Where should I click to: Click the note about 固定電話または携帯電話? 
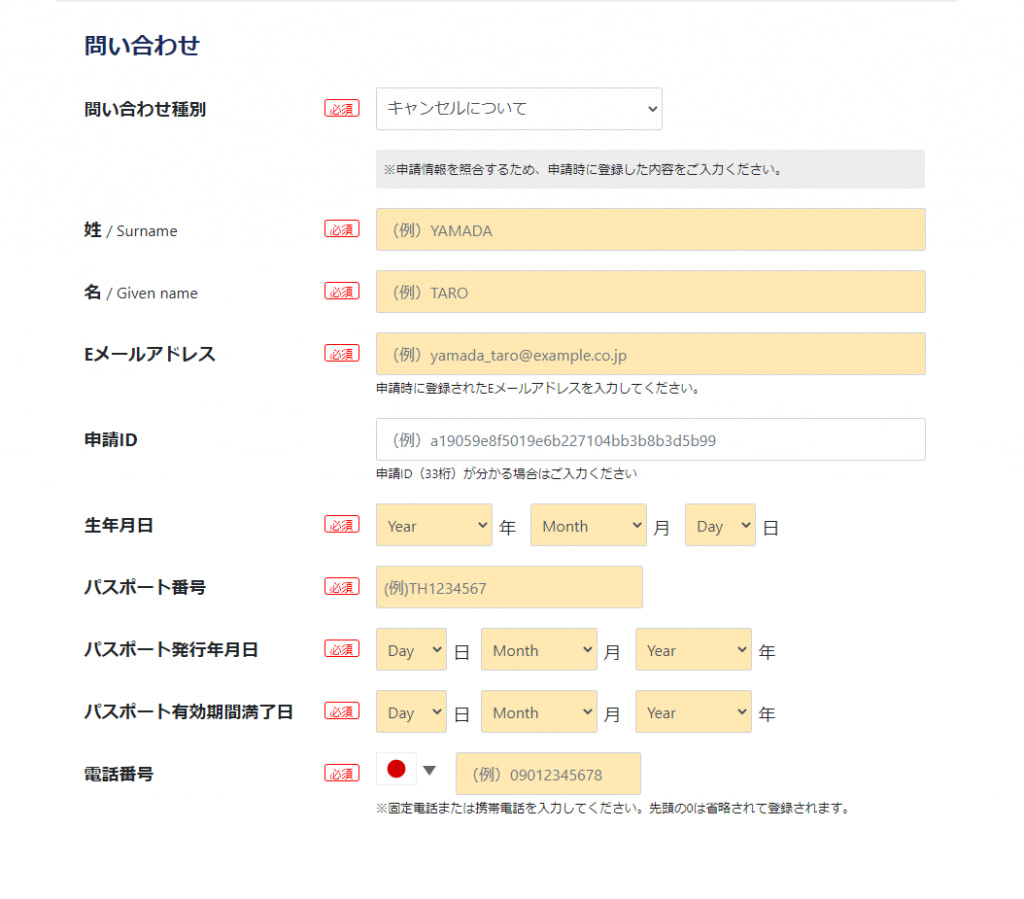pos(615,808)
